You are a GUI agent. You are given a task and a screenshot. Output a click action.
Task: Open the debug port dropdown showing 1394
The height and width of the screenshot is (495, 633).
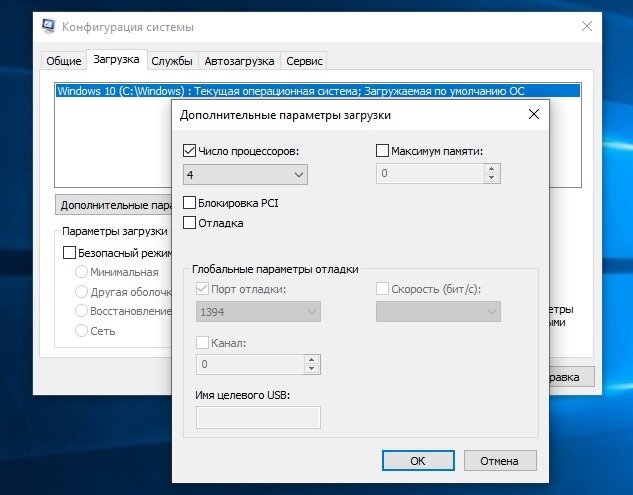click(x=258, y=312)
